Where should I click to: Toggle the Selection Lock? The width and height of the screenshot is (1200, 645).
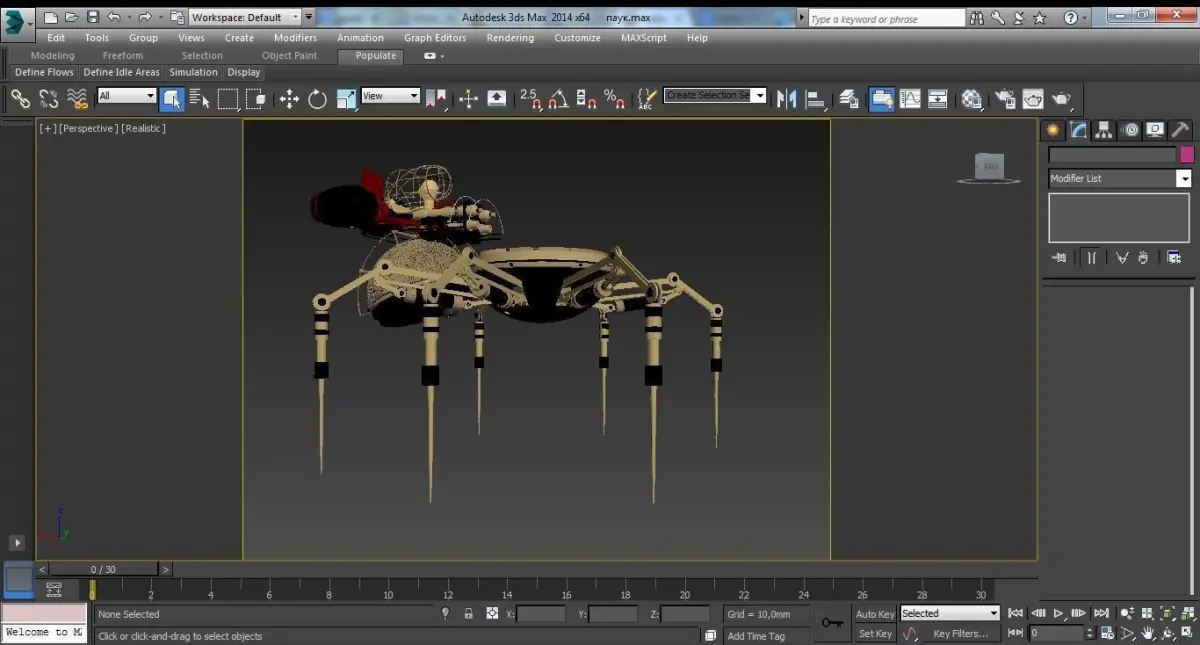(x=468, y=614)
